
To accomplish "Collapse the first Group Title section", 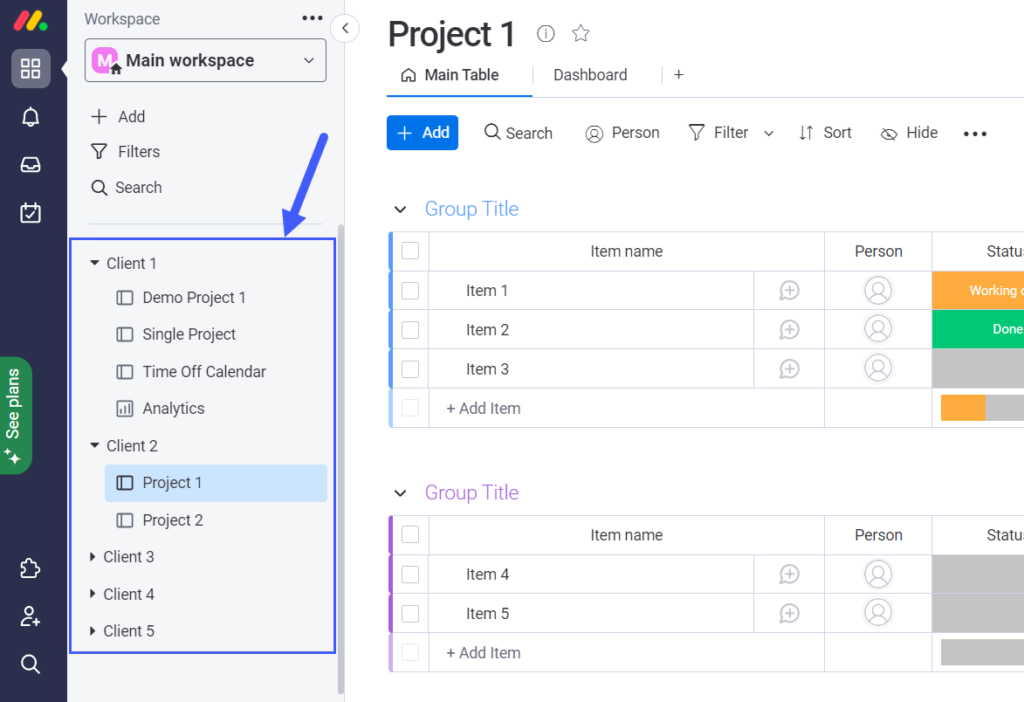I will 400,209.
